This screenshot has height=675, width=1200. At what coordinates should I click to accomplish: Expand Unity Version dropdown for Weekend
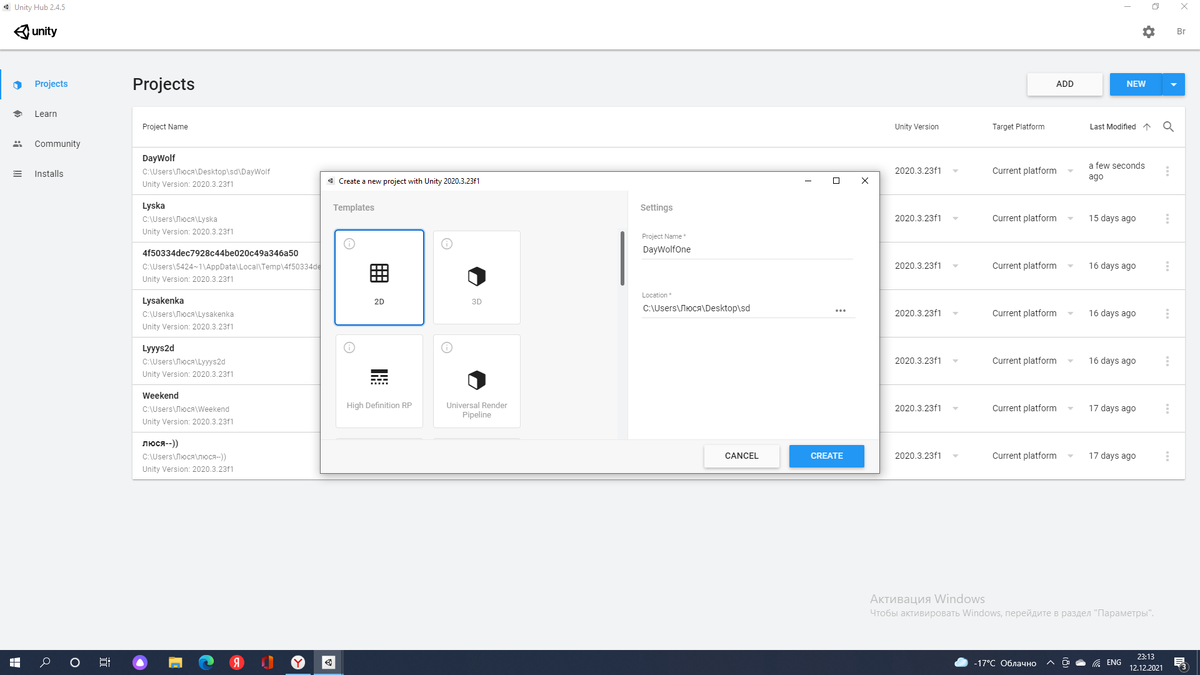[955, 408]
